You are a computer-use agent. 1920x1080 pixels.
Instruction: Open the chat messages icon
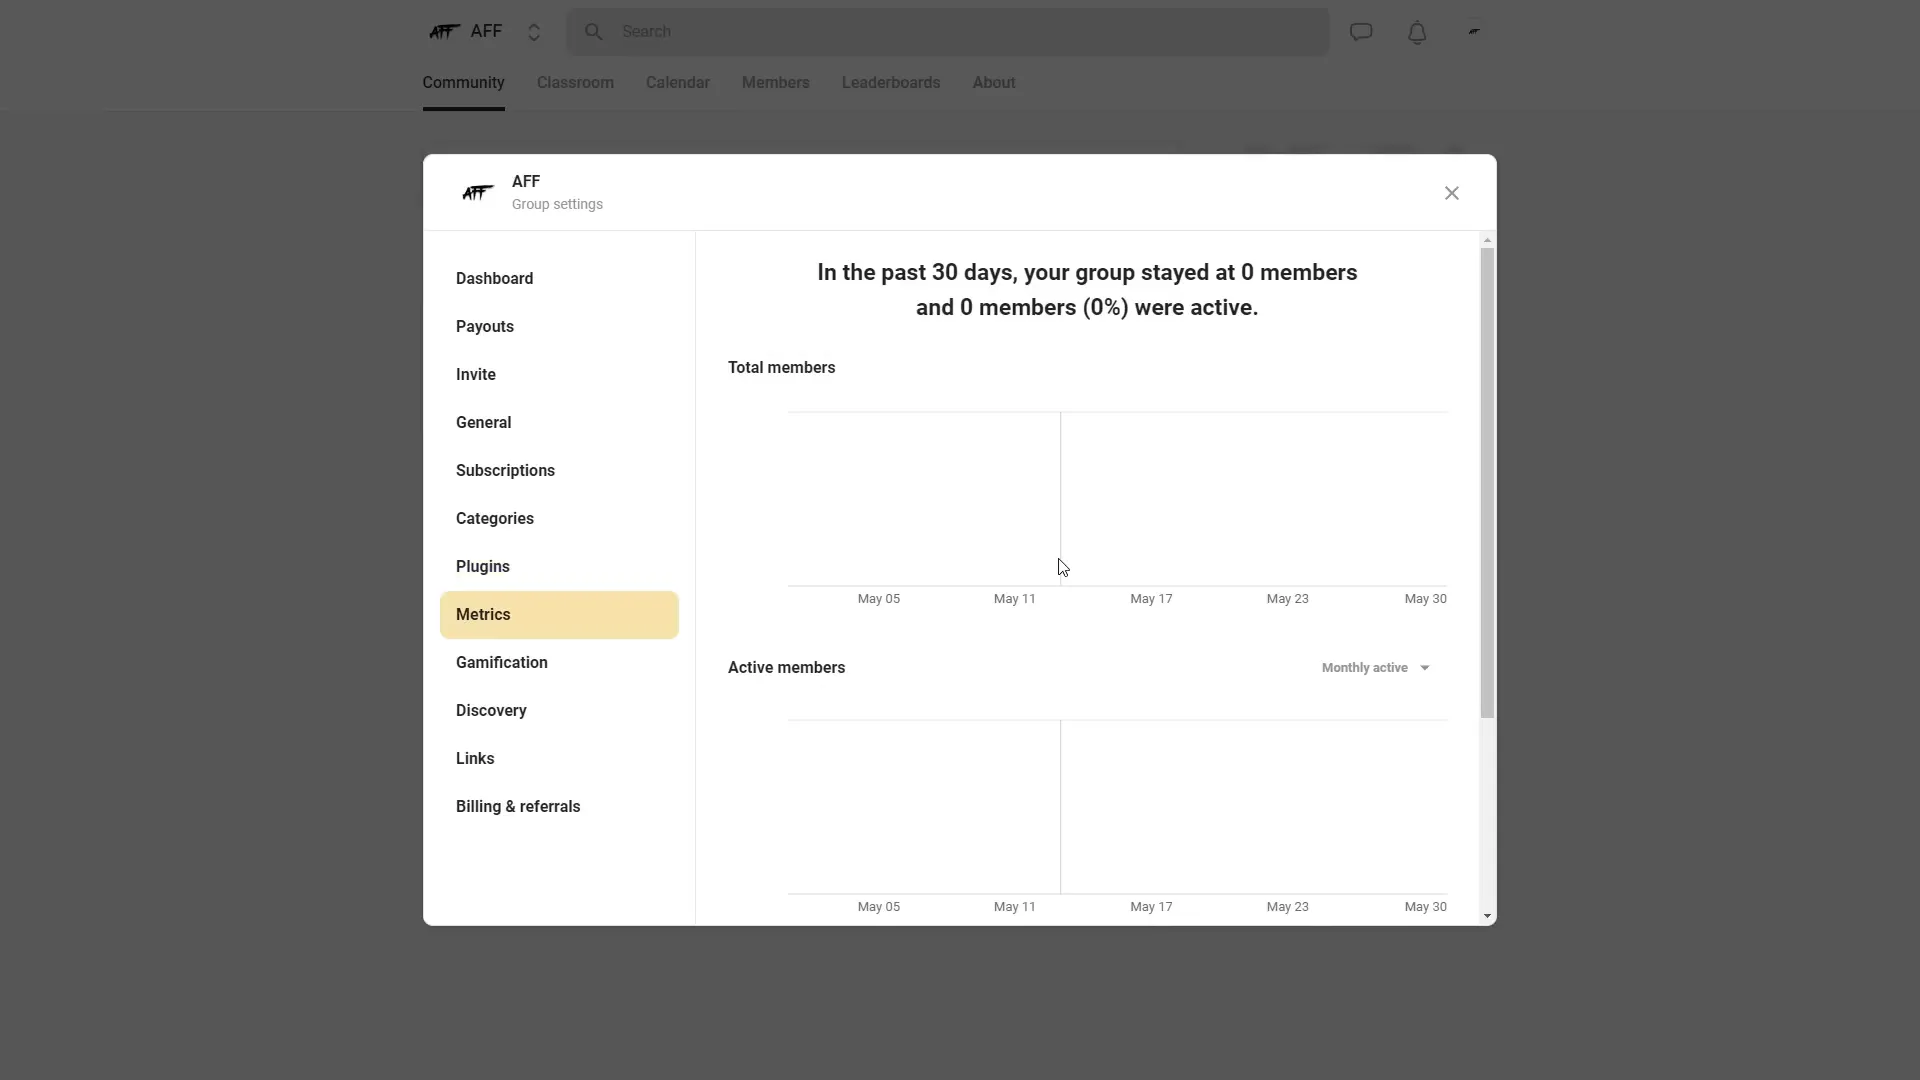(x=1361, y=32)
